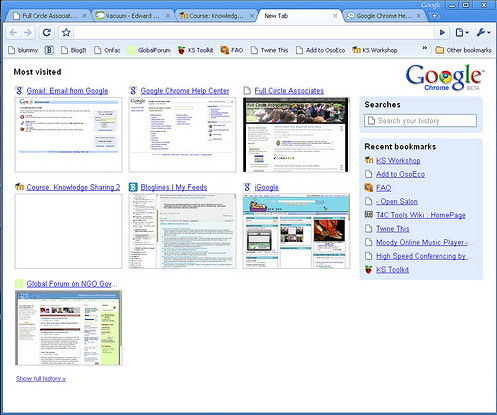The height and width of the screenshot is (415, 497).
Task: Close the Full Circle Associates tab
Action: (x=85, y=16)
